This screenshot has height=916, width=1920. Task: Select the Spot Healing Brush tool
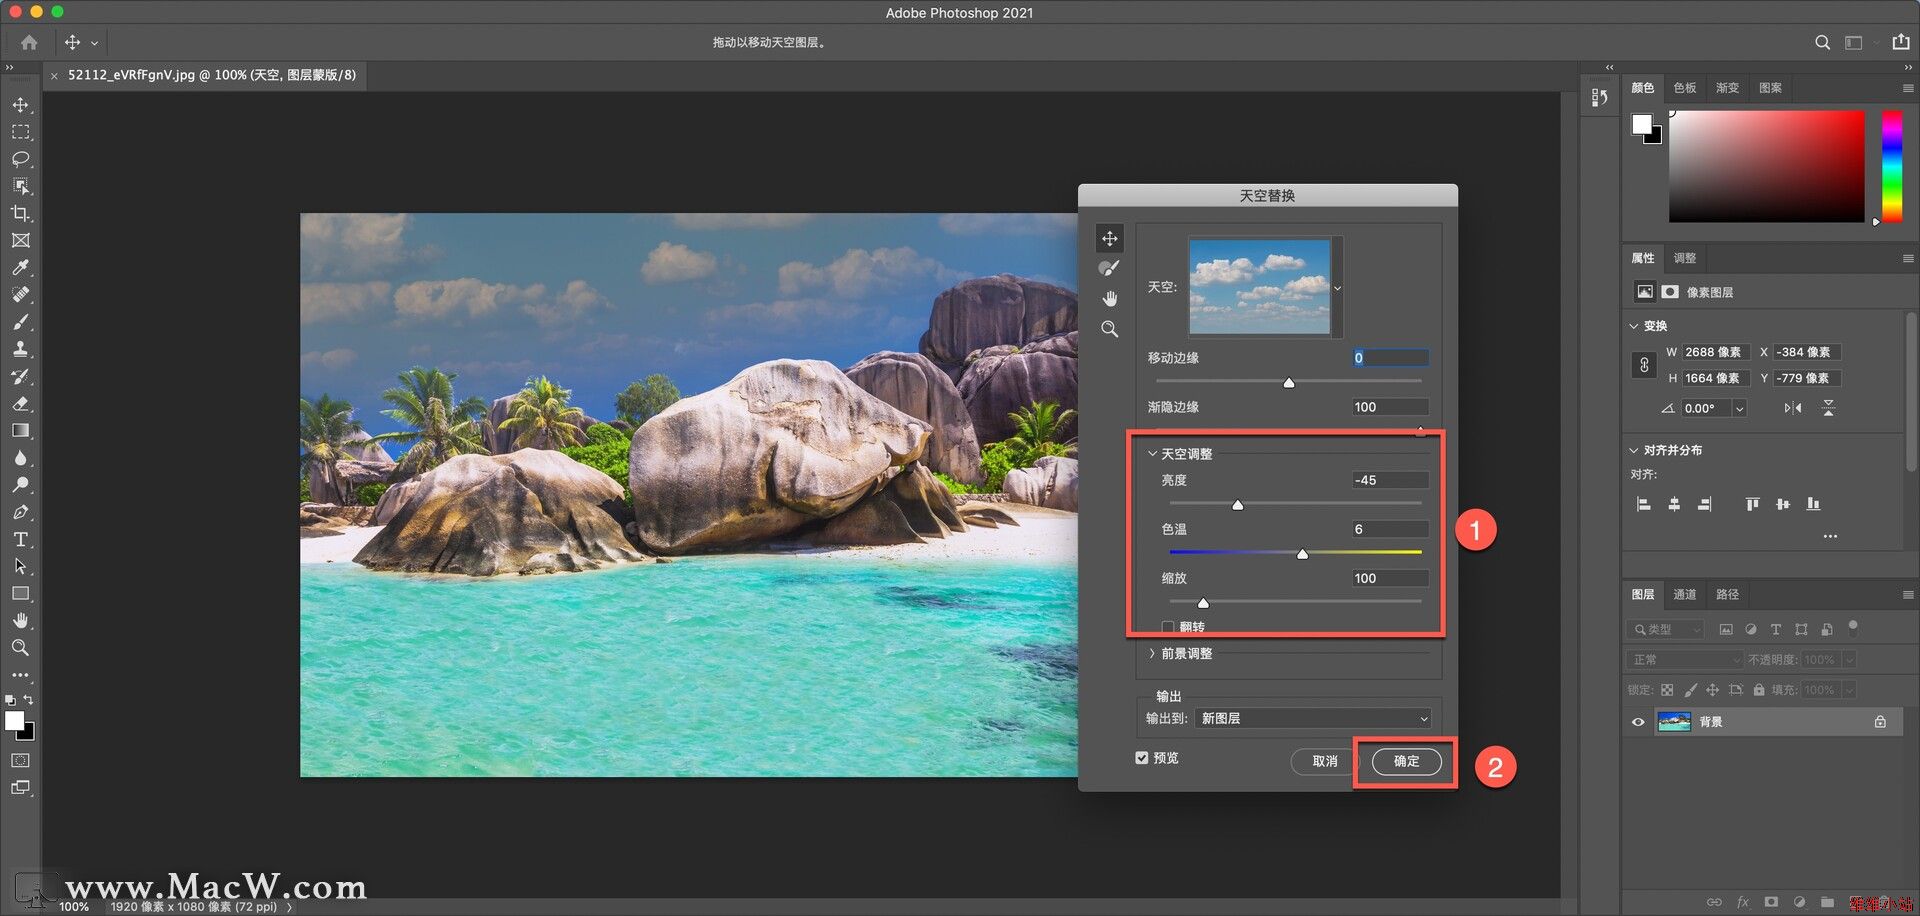[20, 294]
